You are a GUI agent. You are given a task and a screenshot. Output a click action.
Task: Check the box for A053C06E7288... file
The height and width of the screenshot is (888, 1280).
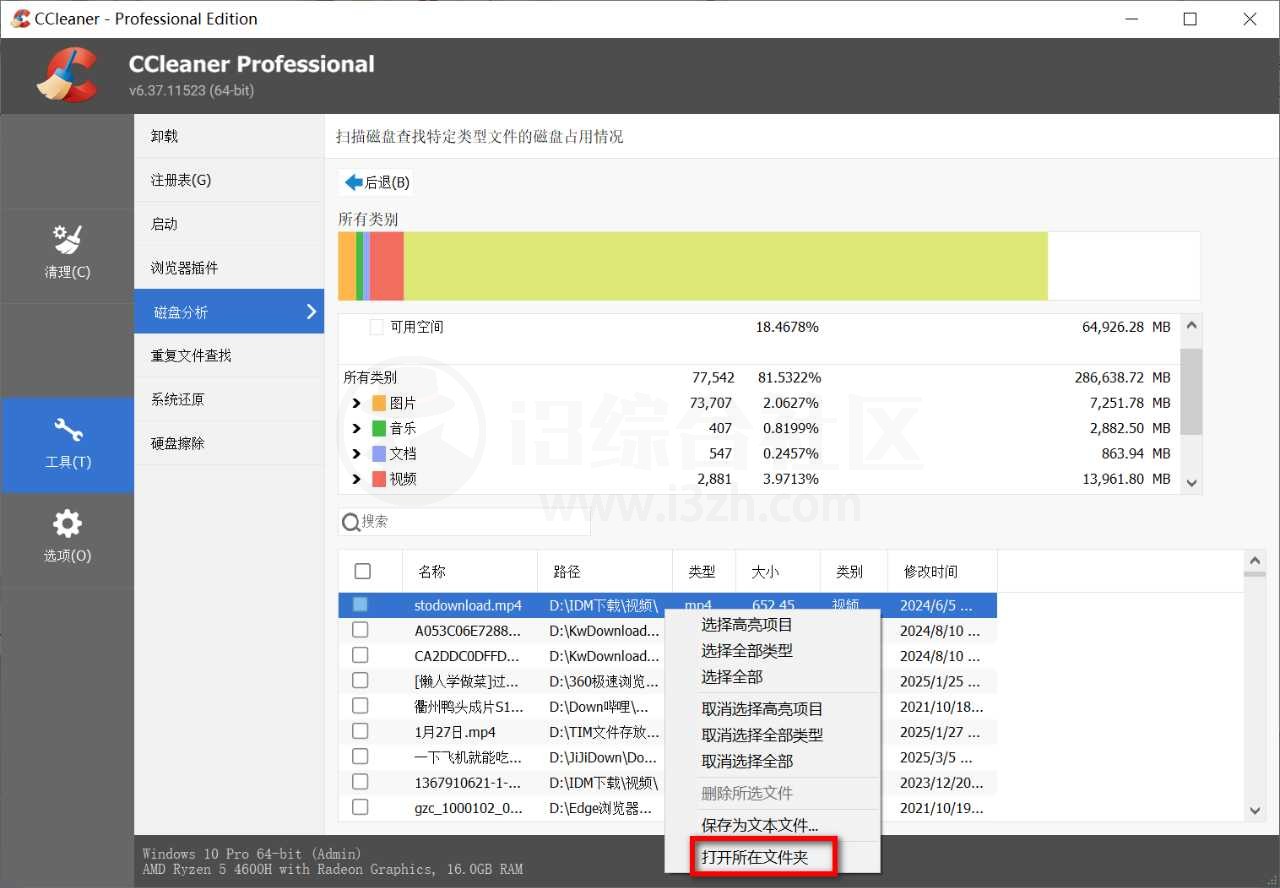point(360,630)
